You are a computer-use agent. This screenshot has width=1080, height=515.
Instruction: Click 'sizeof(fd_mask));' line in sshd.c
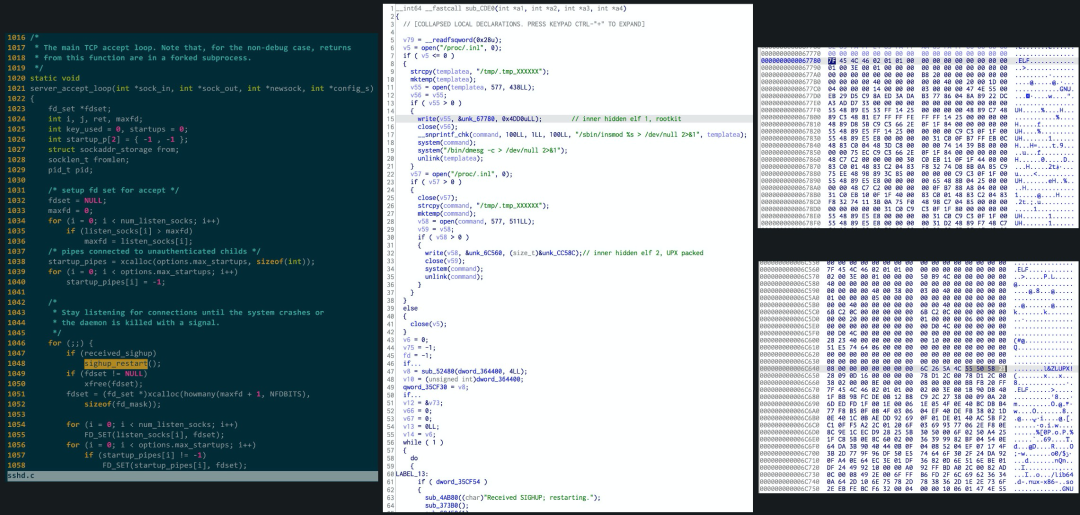pos(121,404)
